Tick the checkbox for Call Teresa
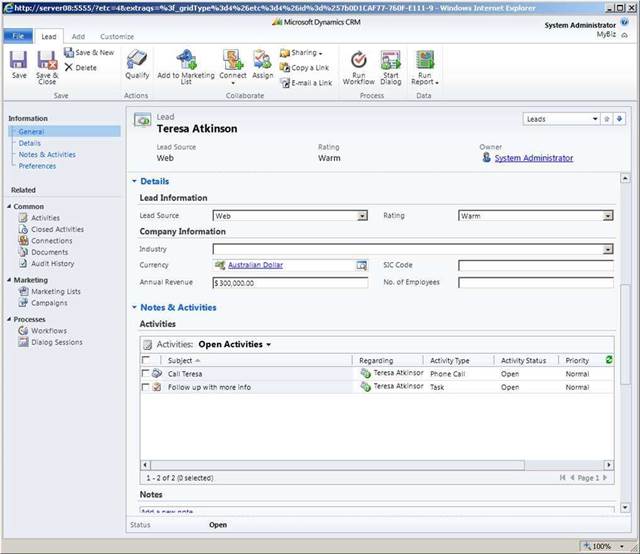The image size is (640, 554). coord(145,373)
